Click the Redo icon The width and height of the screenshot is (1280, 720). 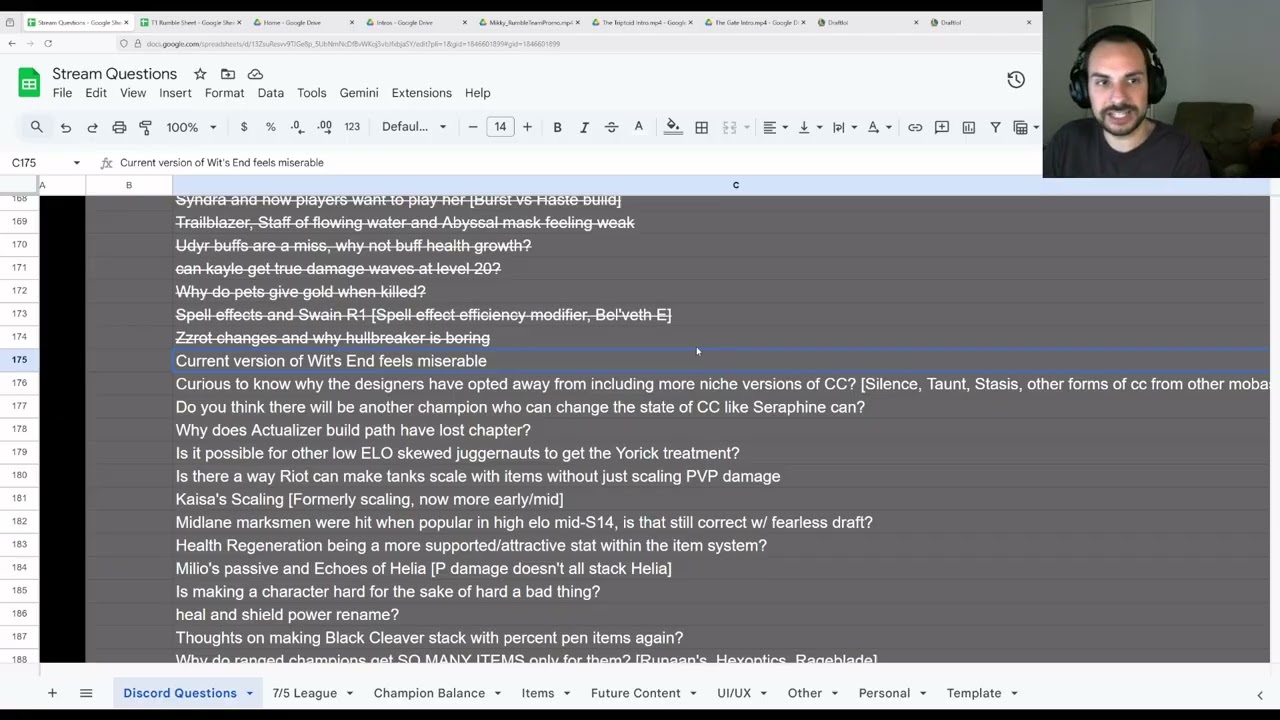click(92, 127)
